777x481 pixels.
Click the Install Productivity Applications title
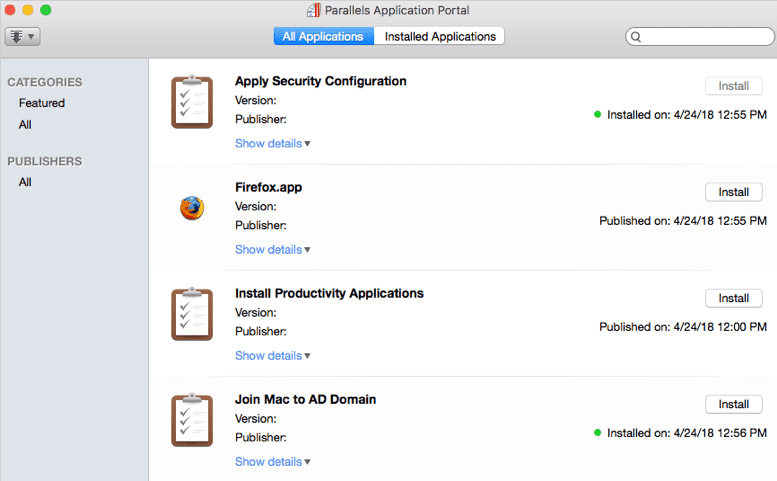(x=329, y=293)
